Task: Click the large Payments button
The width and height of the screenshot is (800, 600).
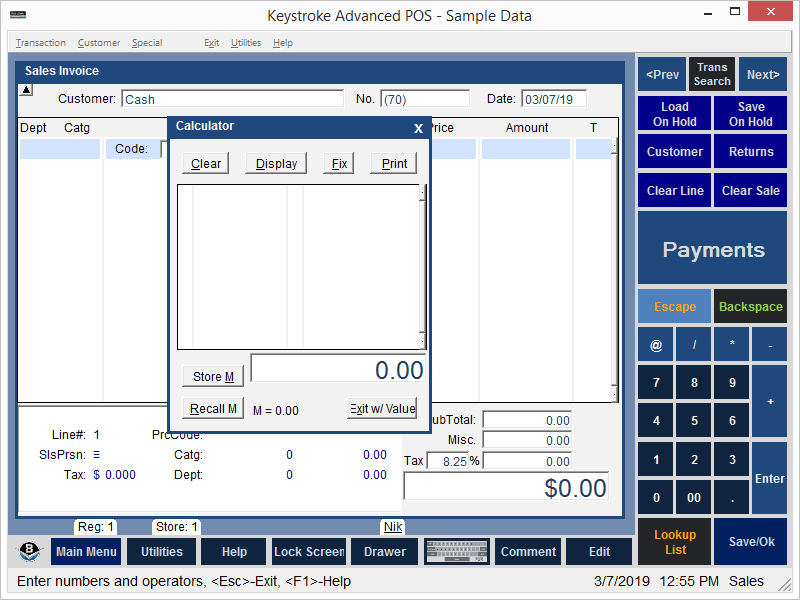Action: 712,250
